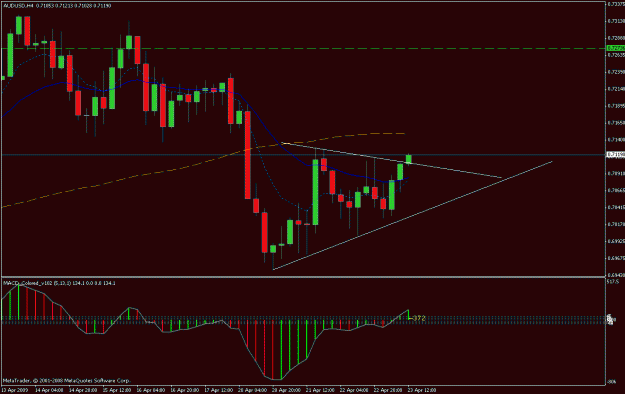The height and width of the screenshot is (394, 625).
Task: Select the descending white trendline
Action: pyautogui.click(x=391, y=160)
